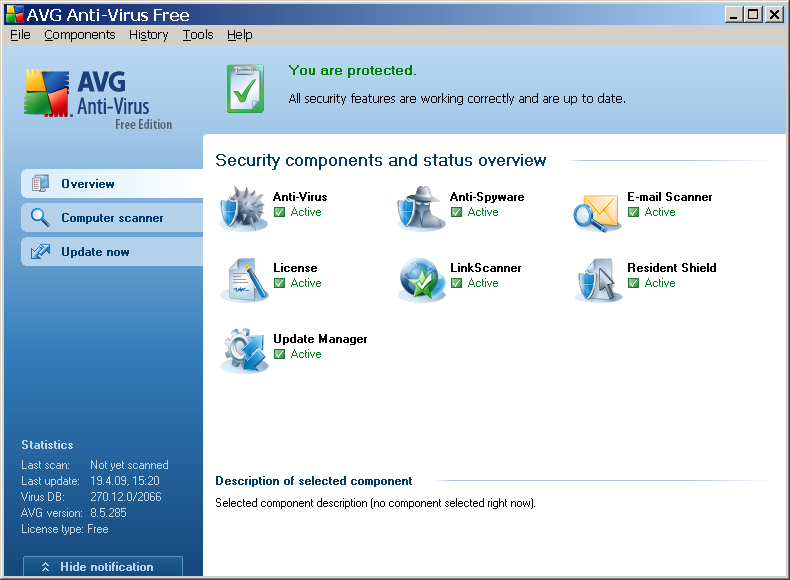
Task: Click 'Security components and status overview' heading
Action: tap(380, 160)
